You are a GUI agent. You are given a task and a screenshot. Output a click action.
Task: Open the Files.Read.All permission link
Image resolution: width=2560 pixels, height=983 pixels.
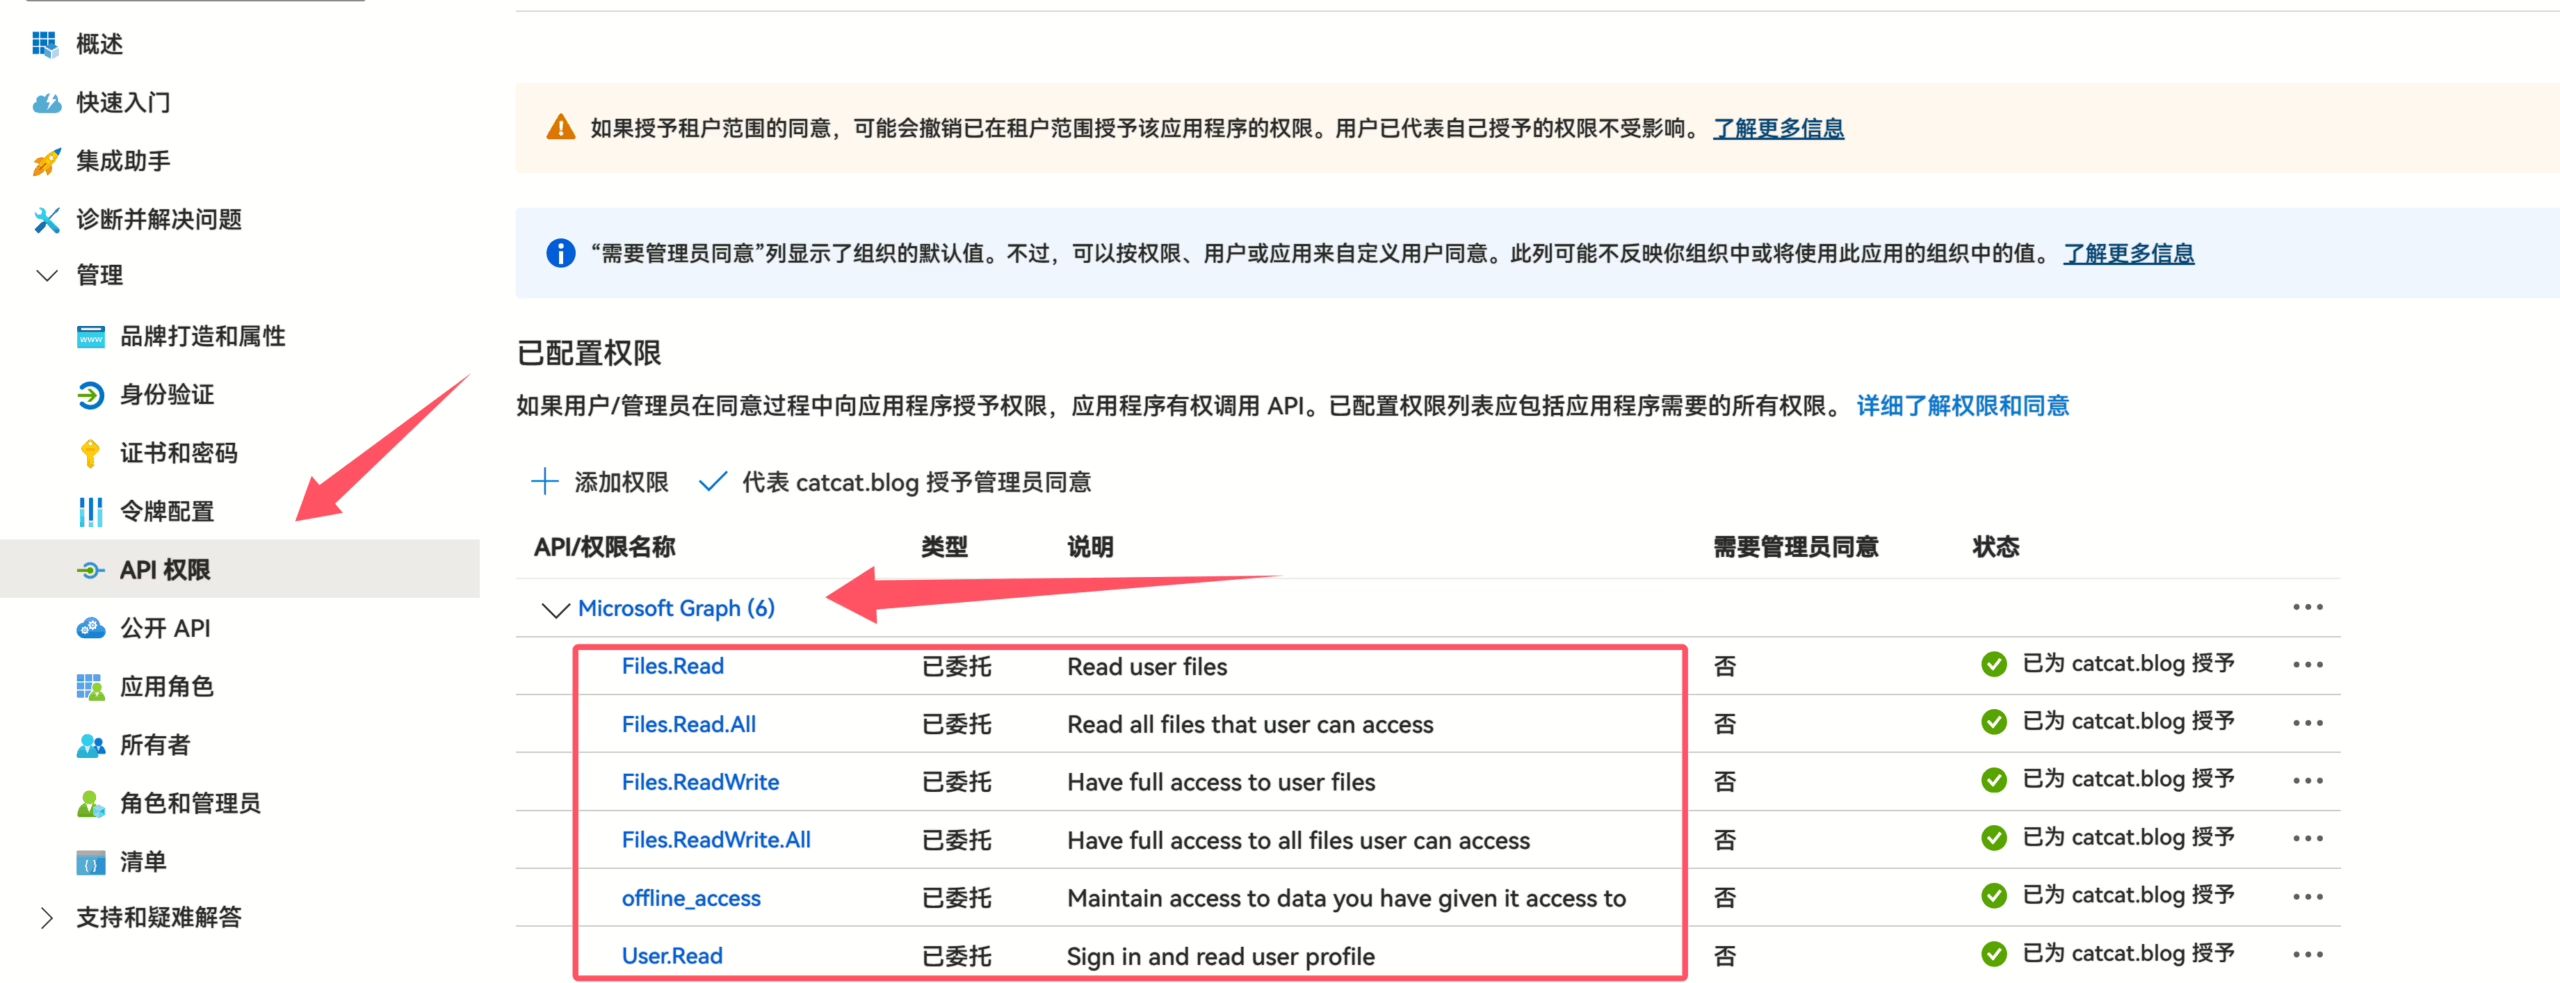[689, 724]
